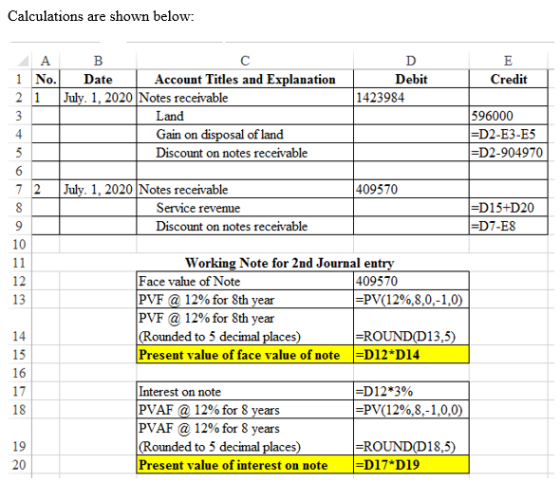560x482 pixels.
Task: Select formula =PV(12%,8,-1,0,0)
Action: 411,410
